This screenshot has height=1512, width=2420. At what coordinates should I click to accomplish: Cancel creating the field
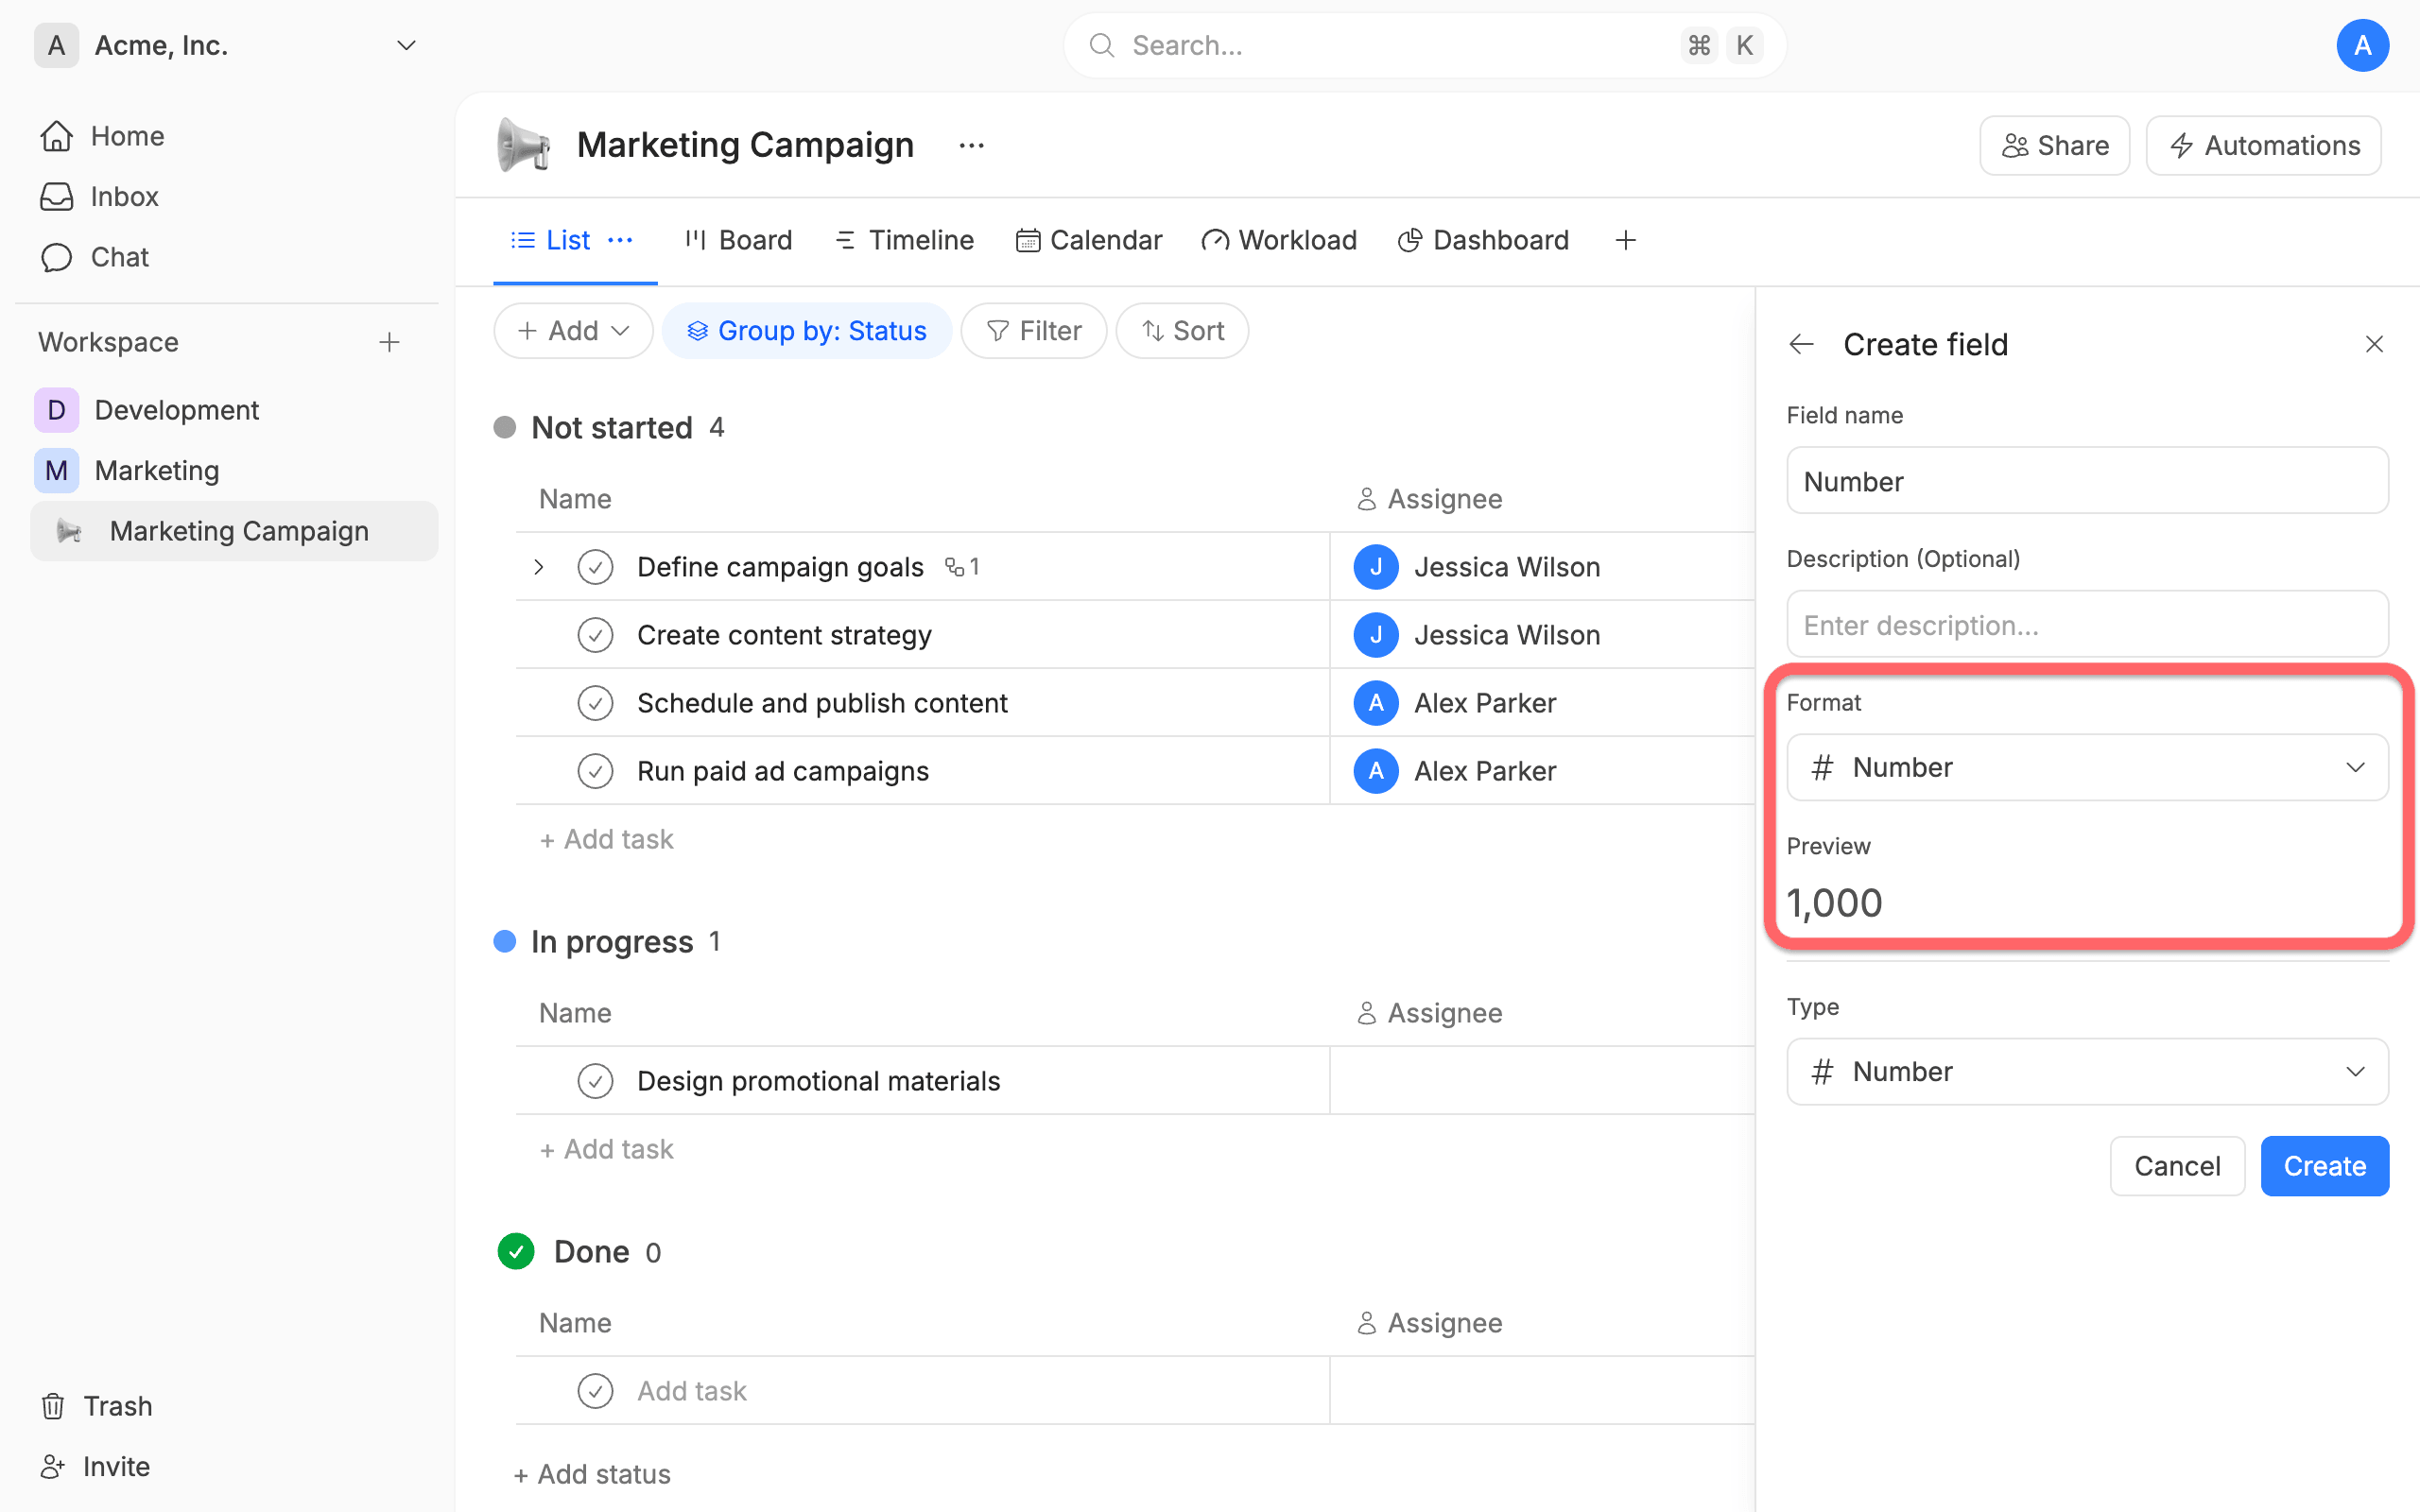pos(2177,1166)
